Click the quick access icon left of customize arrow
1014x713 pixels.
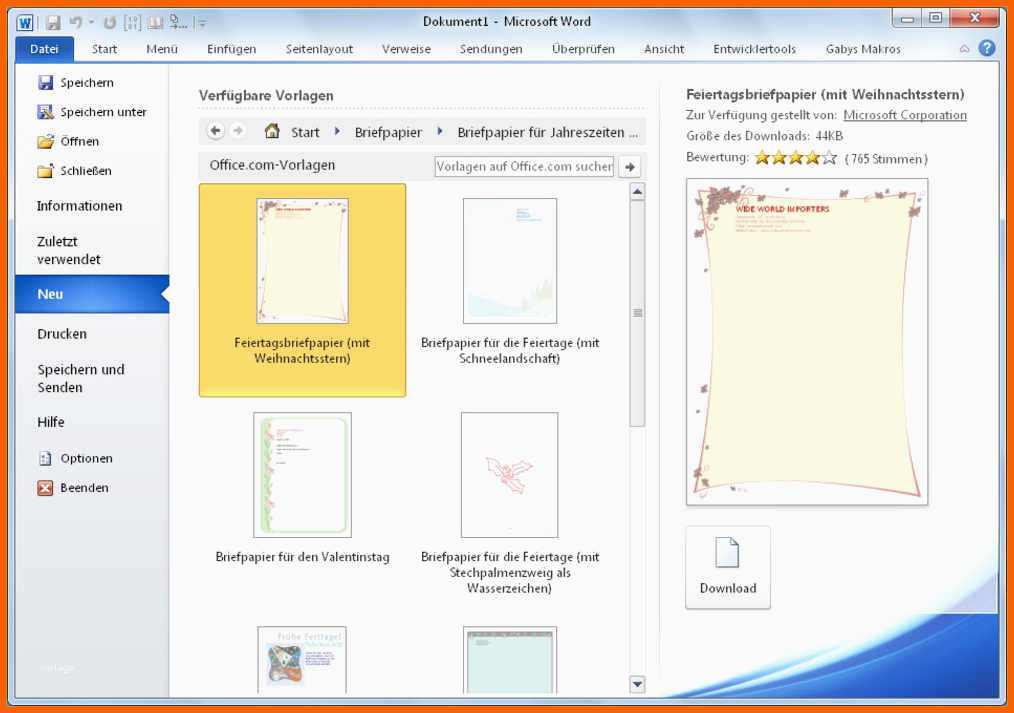(178, 23)
